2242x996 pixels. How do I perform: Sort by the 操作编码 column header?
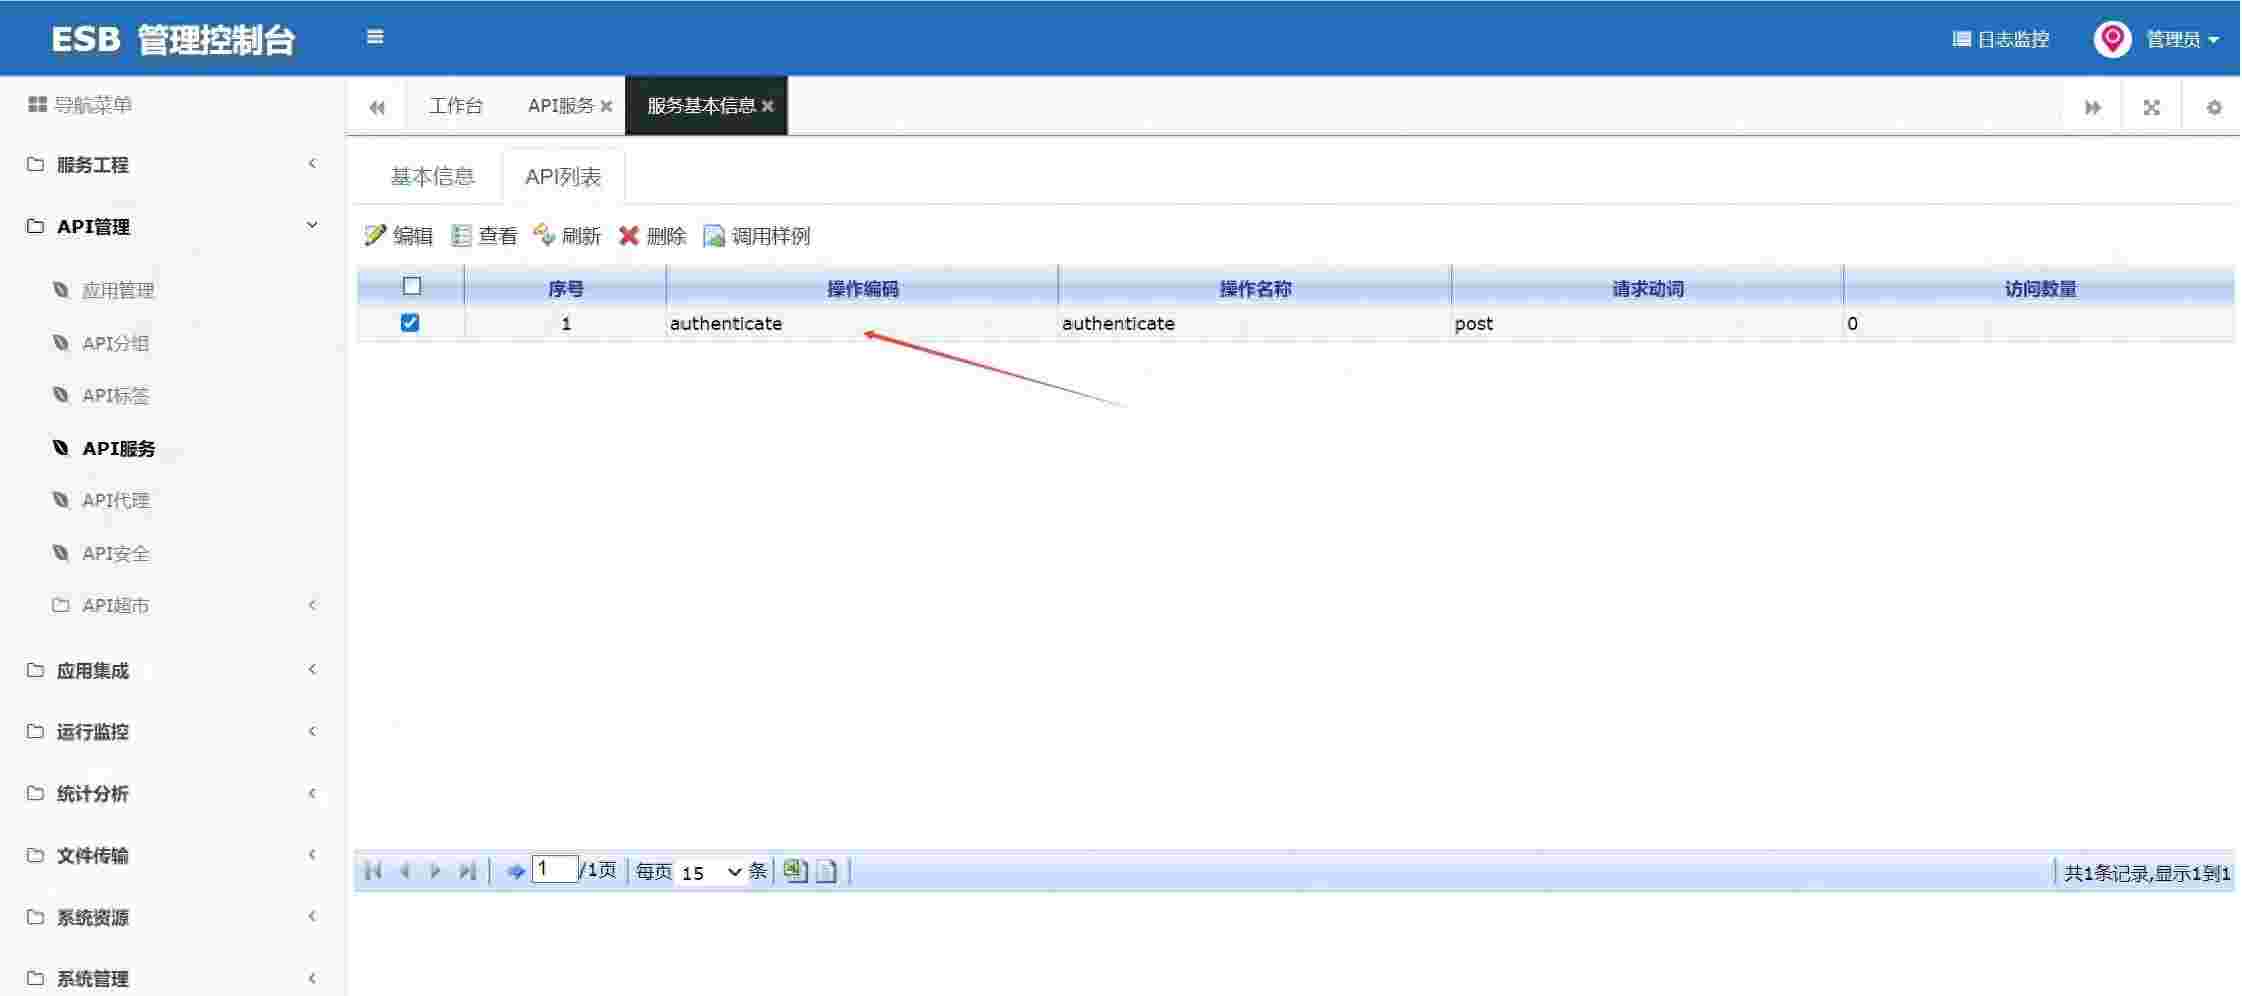pos(862,289)
